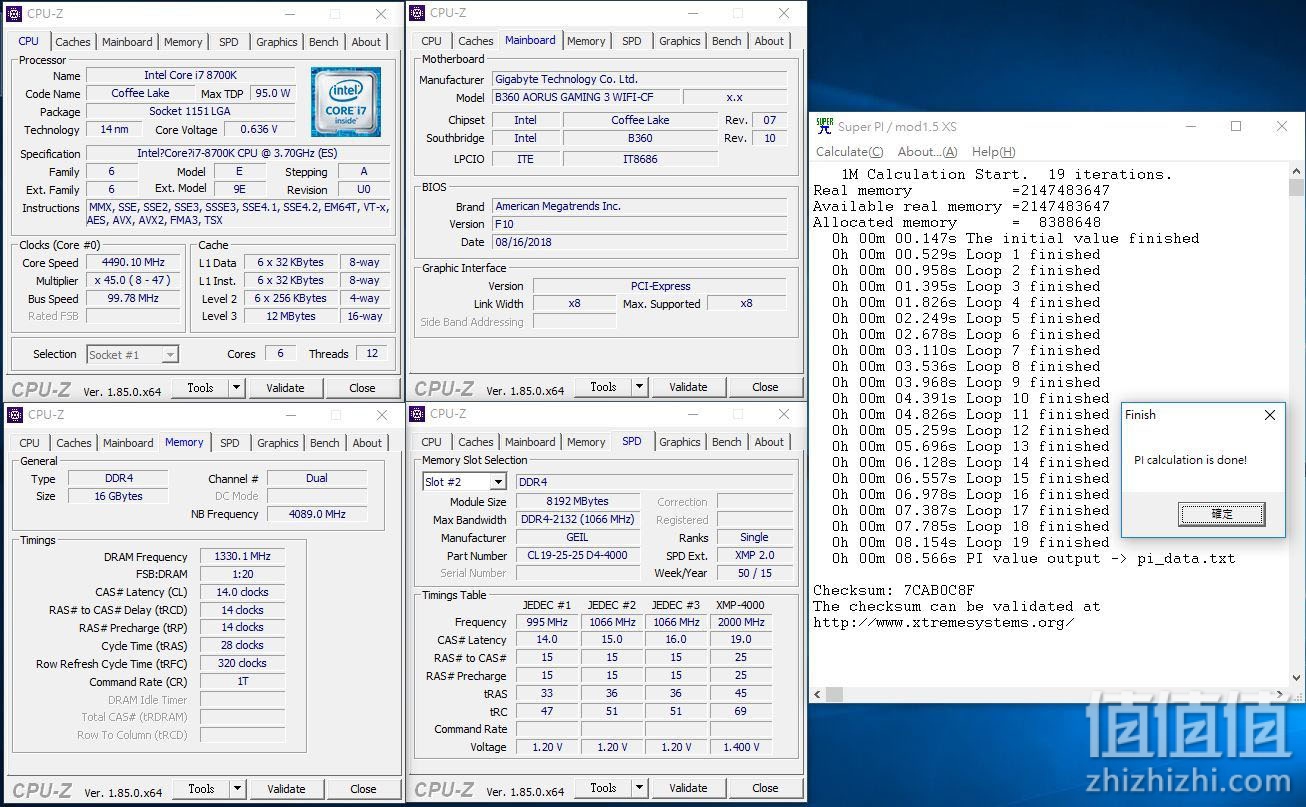
Task: Switch to Caches tab in CPU window
Action: 73,42
